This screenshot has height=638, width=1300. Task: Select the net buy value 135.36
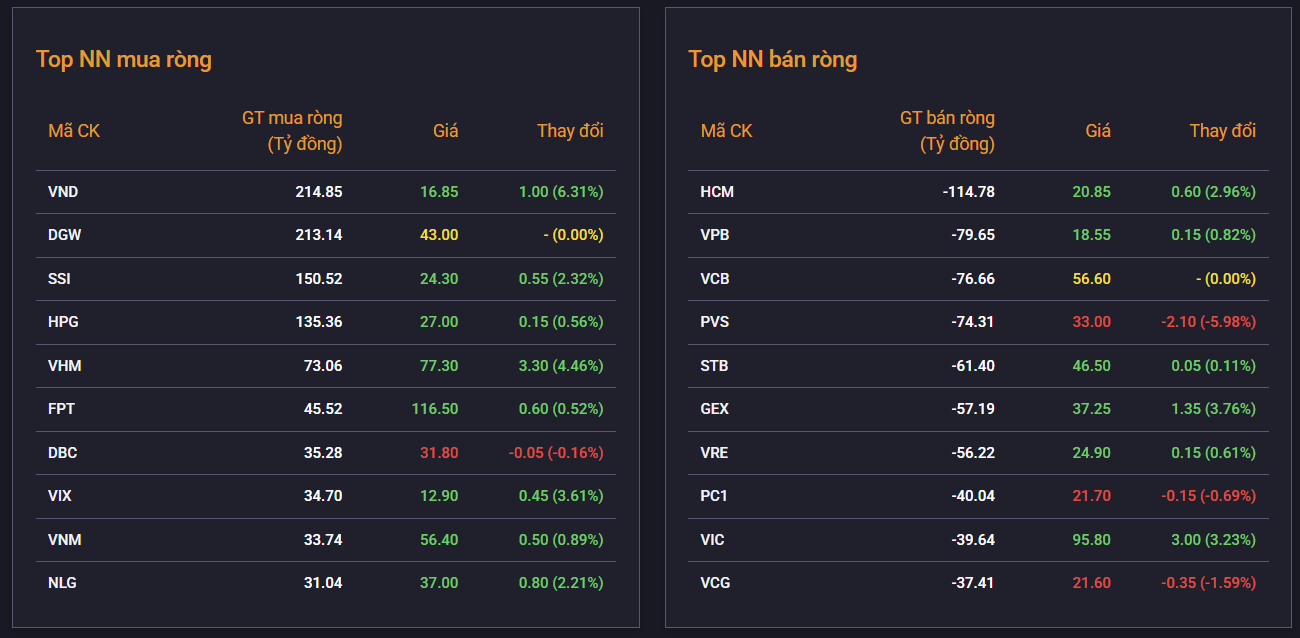(x=319, y=322)
